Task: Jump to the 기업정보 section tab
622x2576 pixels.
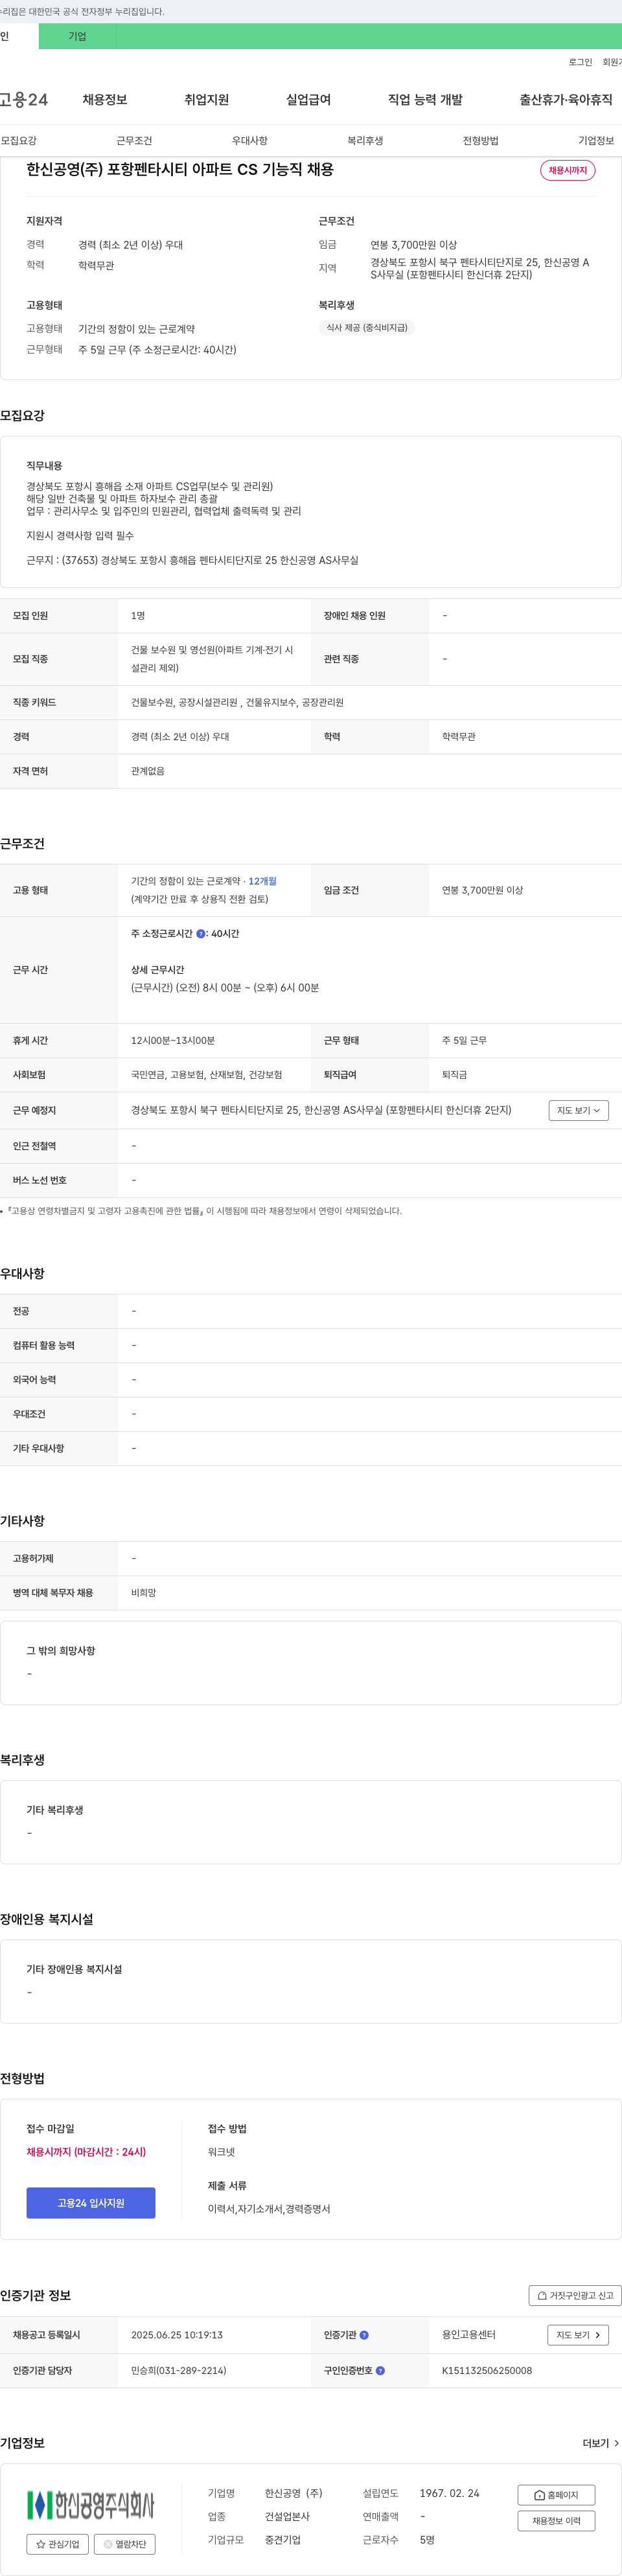Action: tap(596, 141)
